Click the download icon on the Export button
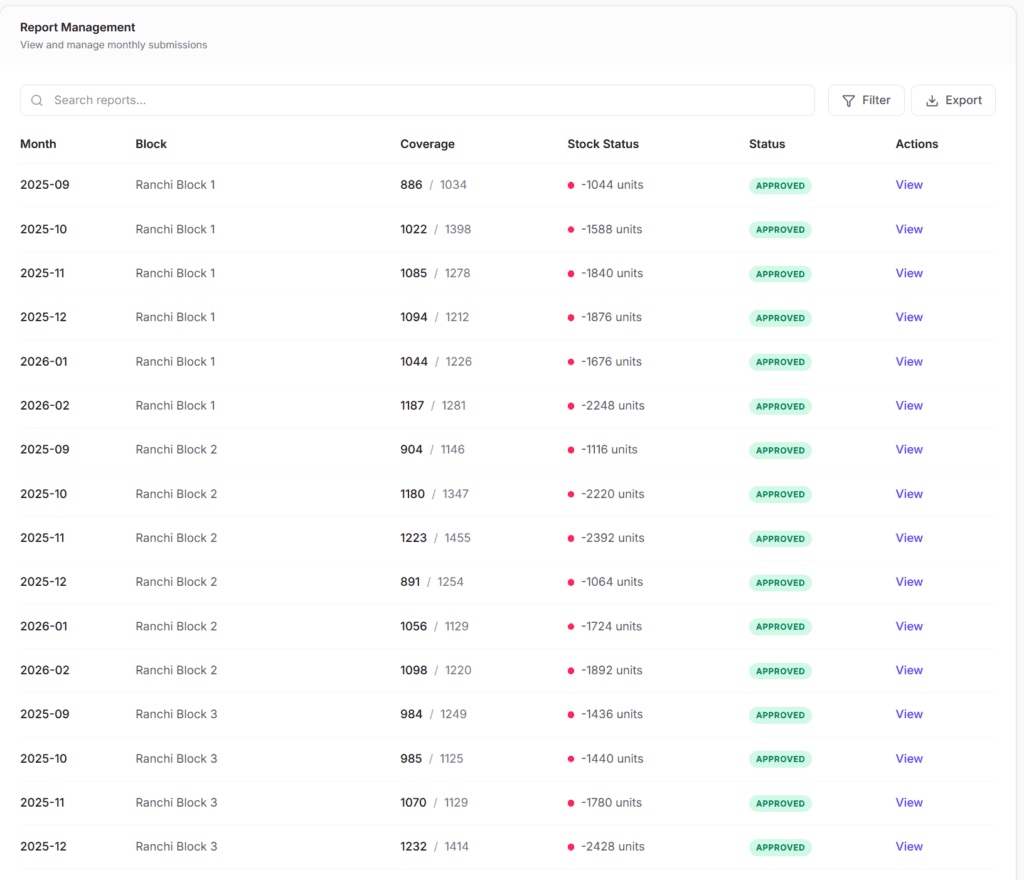Screen dimensions: 1024x880 click(932, 101)
